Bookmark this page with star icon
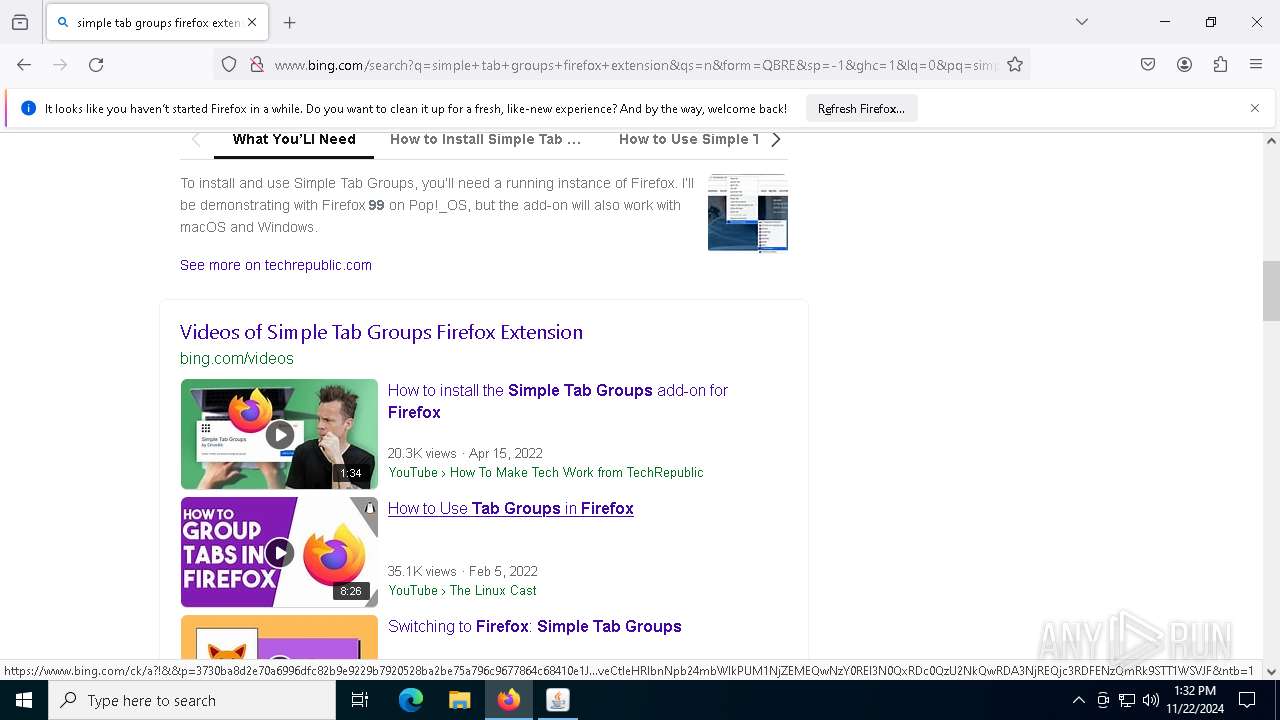The width and height of the screenshot is (1280, 720). (x=1015, y=65)
